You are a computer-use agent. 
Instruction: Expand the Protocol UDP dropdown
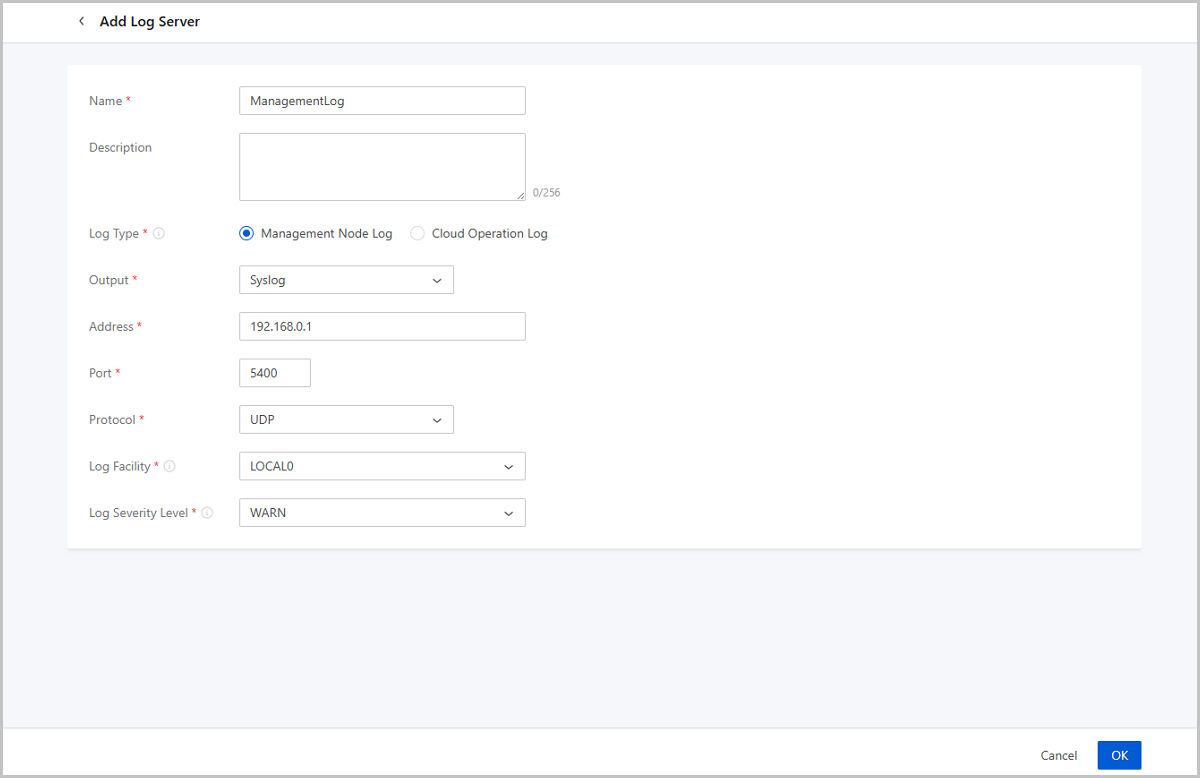(346, 420)
